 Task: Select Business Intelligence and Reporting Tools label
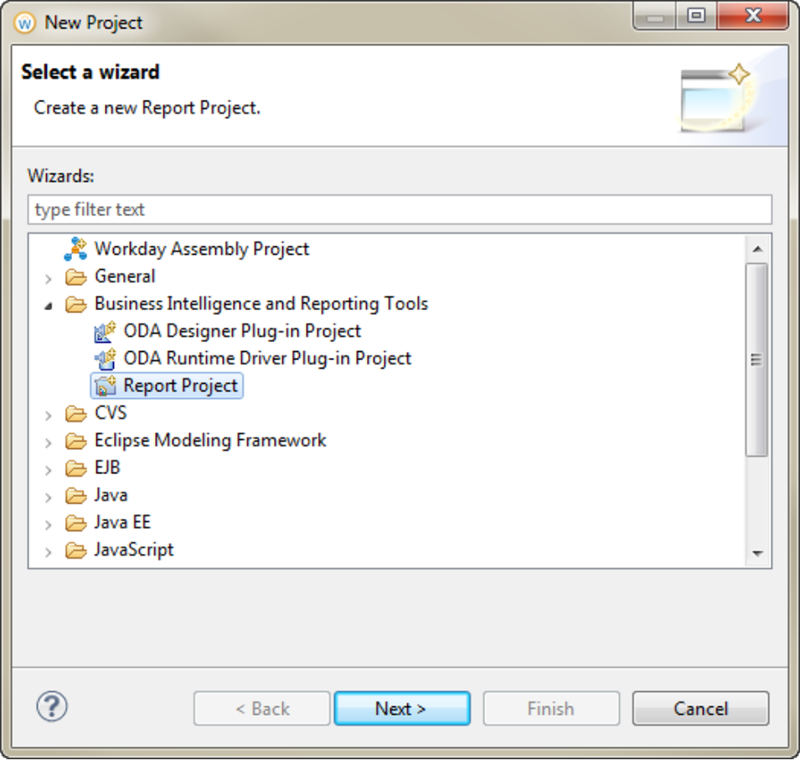(261, 304)
